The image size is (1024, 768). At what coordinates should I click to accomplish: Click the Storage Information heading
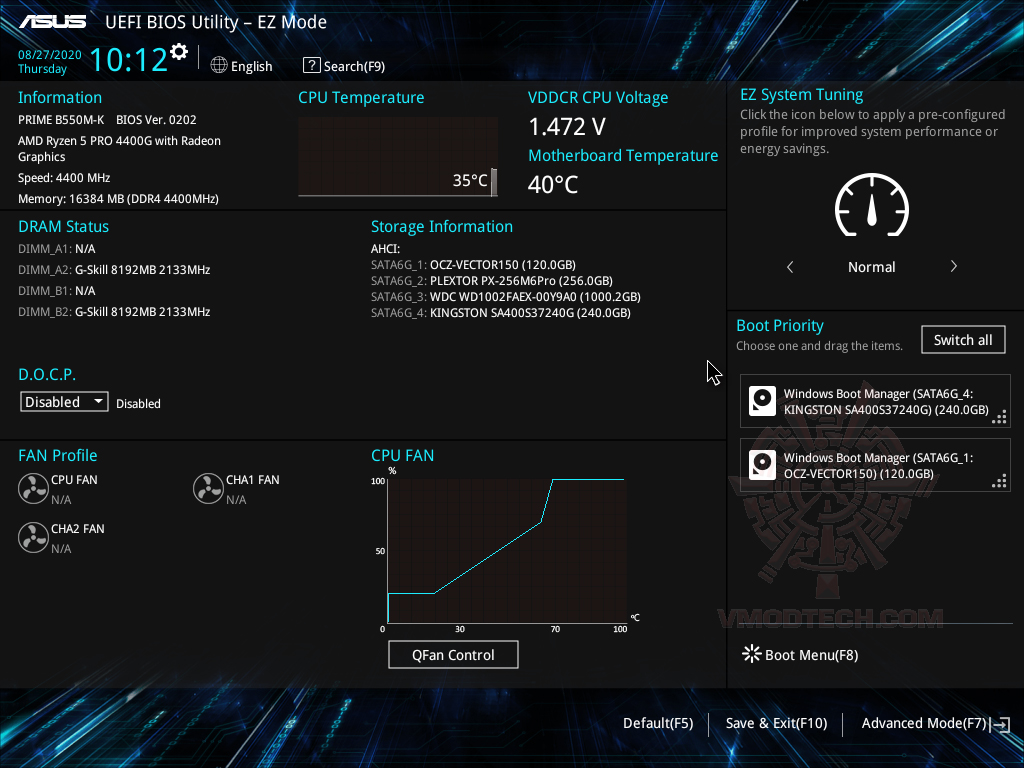tap(442, 227)
